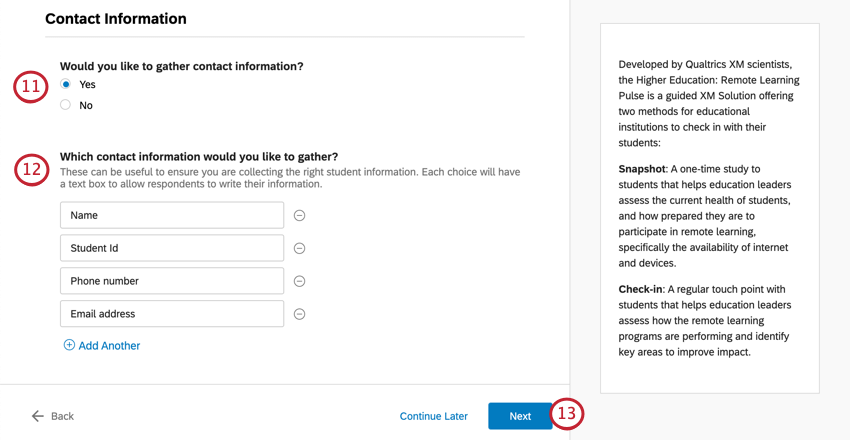Remove the Name field with its minus icon

point(299,215)
